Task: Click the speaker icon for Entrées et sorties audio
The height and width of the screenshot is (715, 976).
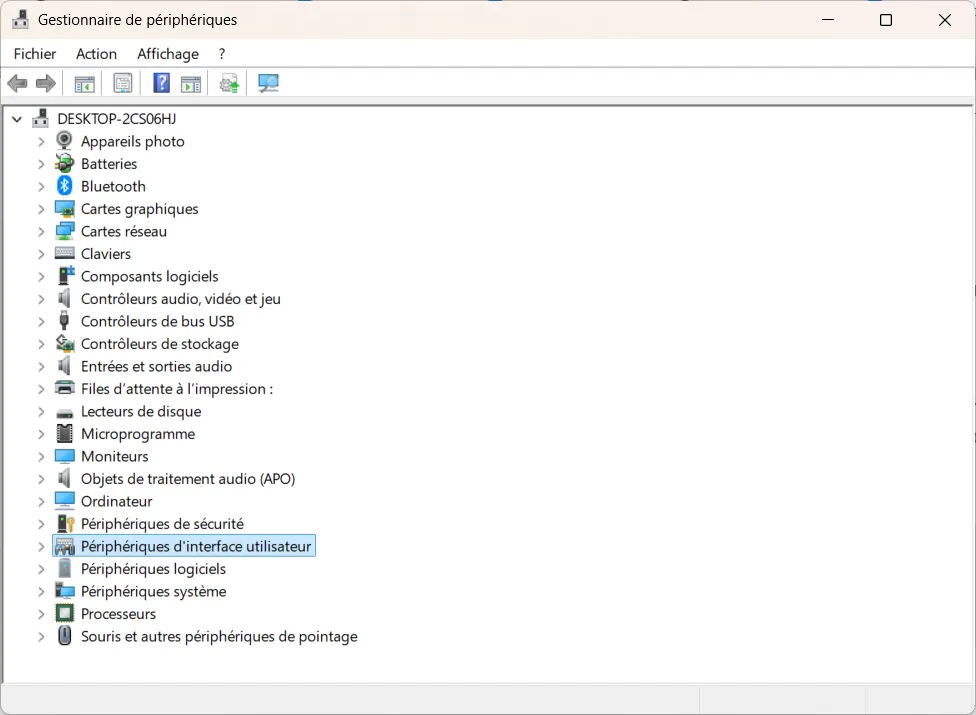Action: 63,366
